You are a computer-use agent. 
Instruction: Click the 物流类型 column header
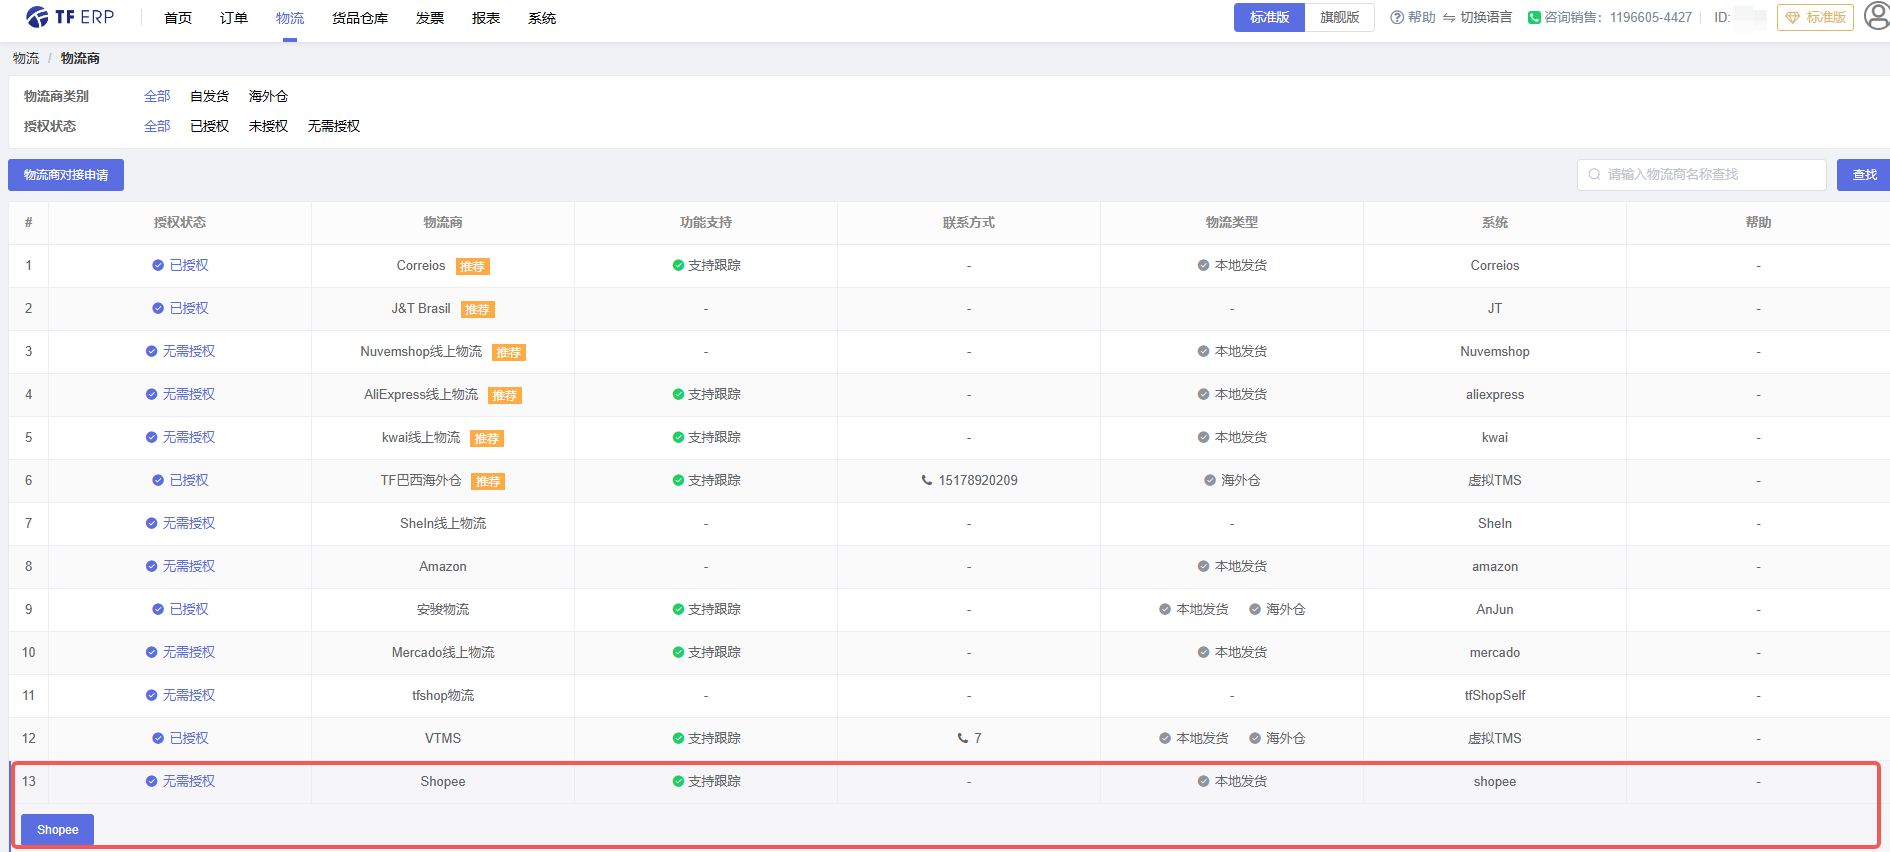click(1232, 222)
